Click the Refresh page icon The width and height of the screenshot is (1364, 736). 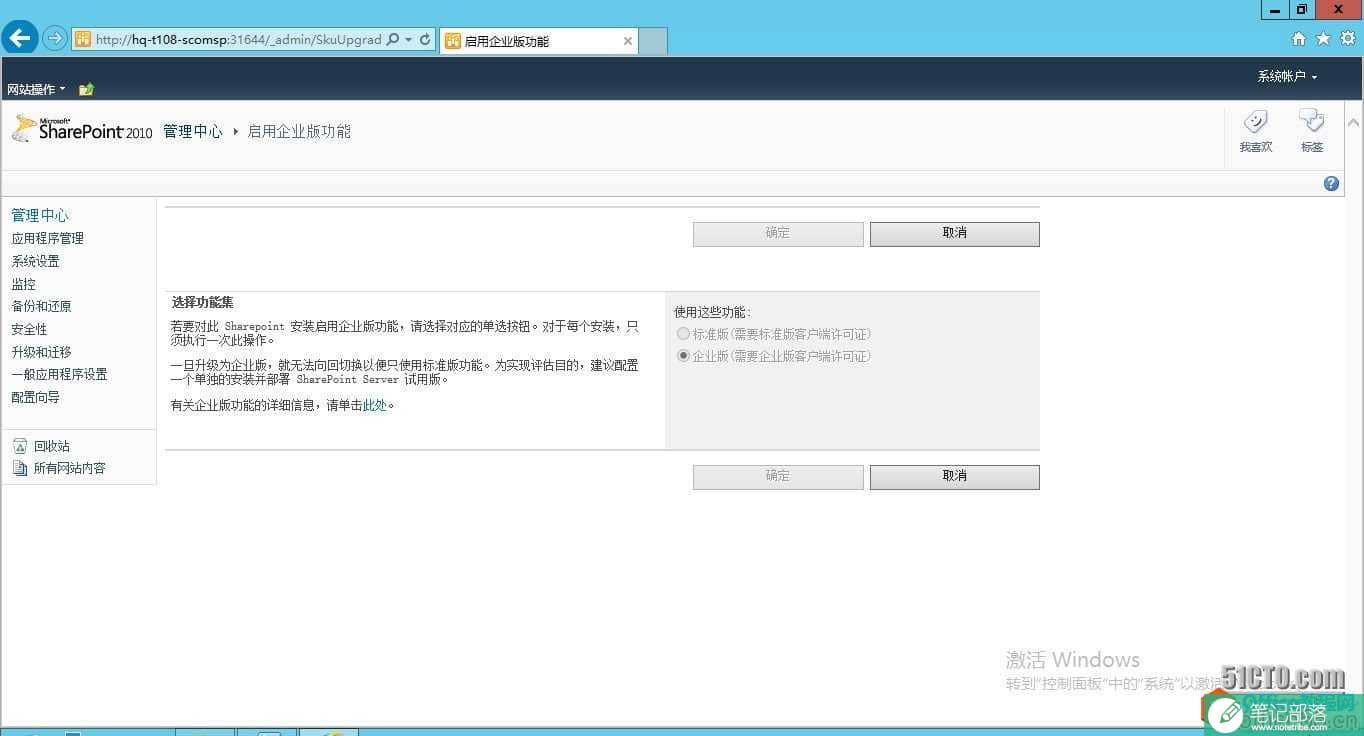425,39
